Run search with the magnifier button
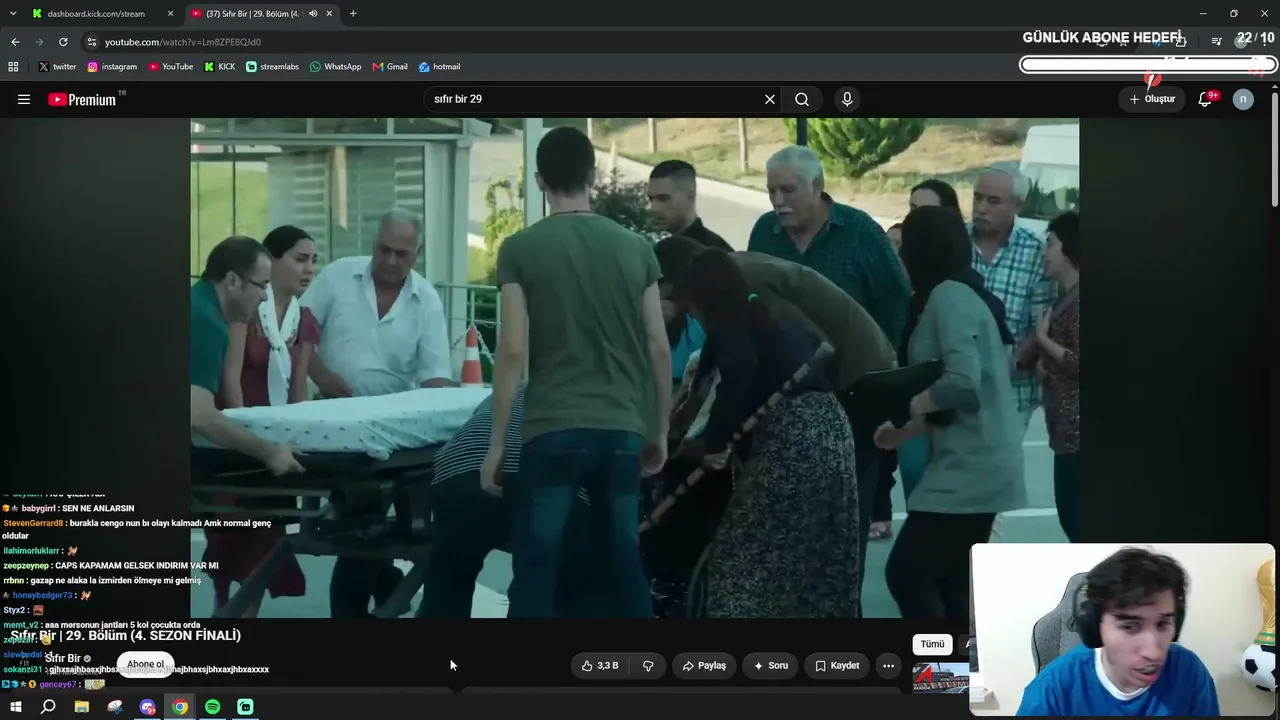Viewport: 1280px width, 720px height. tap(802, 99)
